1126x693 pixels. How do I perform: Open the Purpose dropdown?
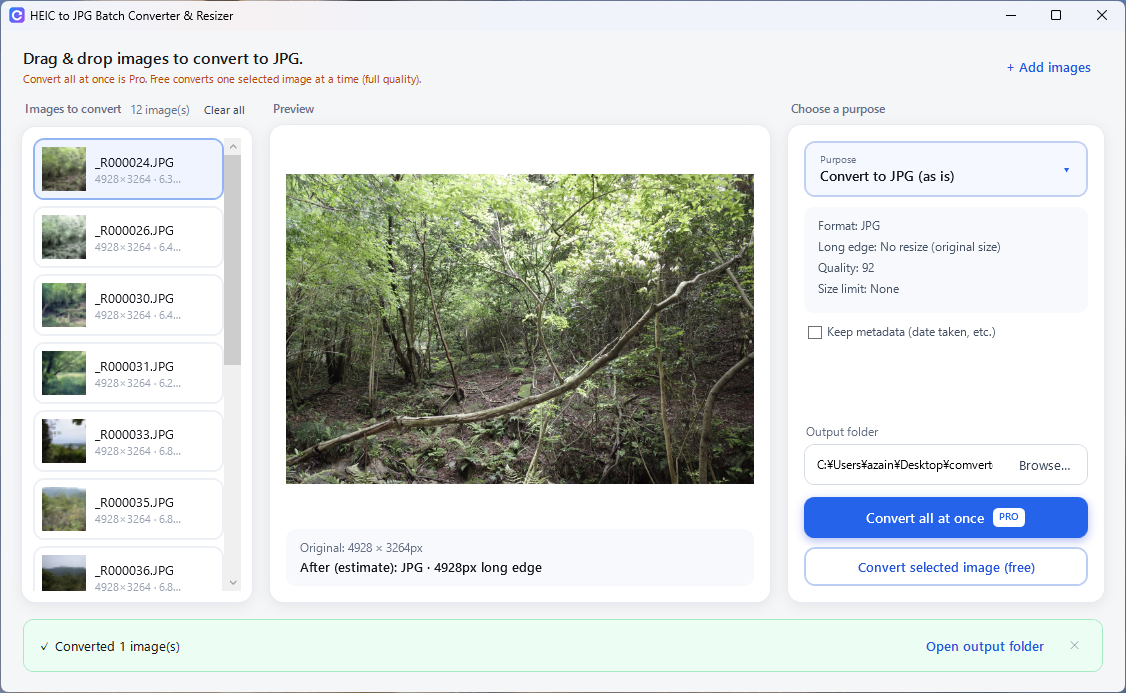945,169
